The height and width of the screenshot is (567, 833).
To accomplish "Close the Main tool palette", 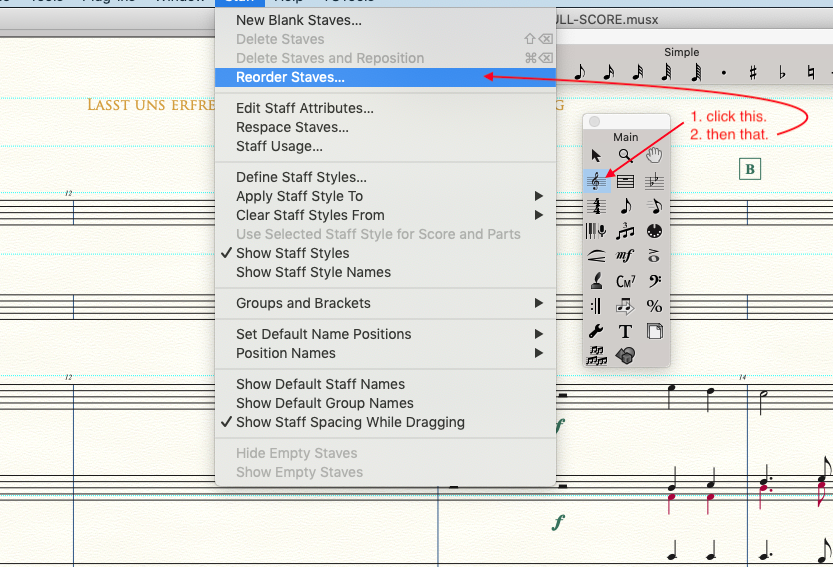I will 594,122.
